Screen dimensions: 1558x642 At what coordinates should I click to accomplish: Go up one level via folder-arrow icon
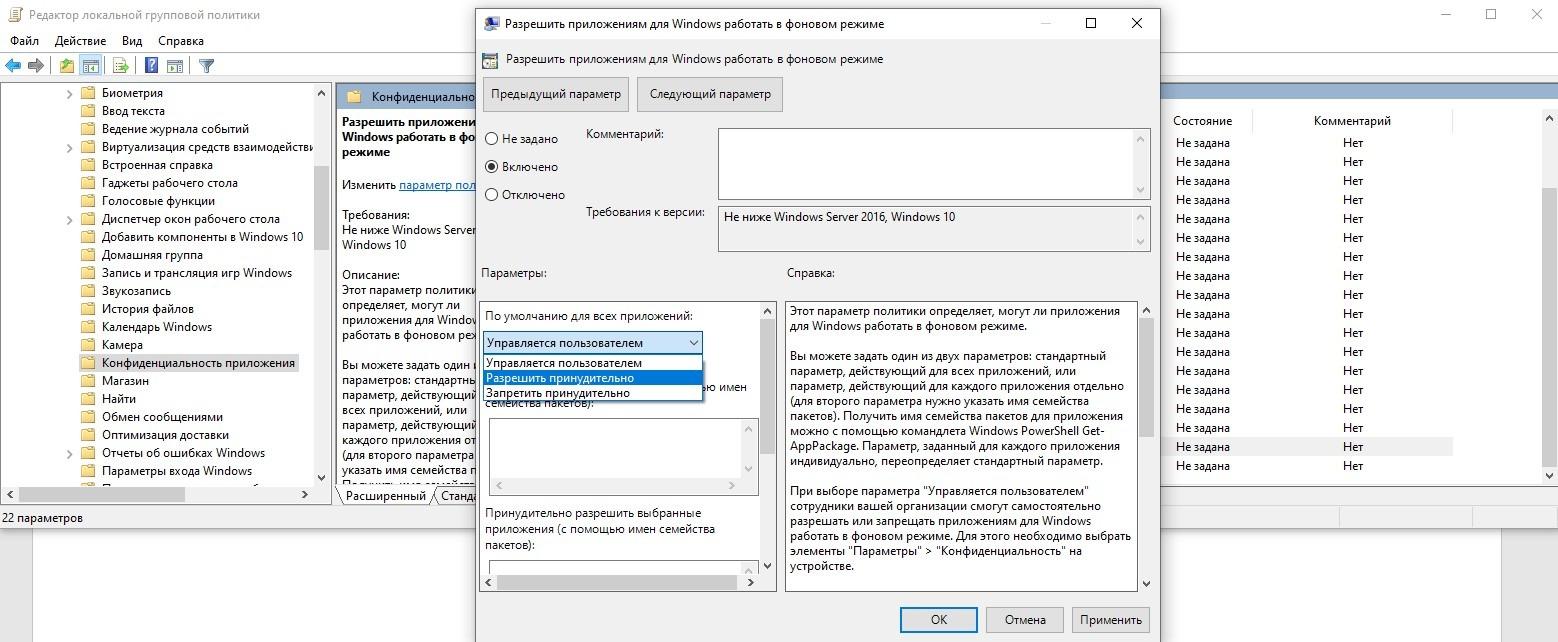tap(66, 66)
